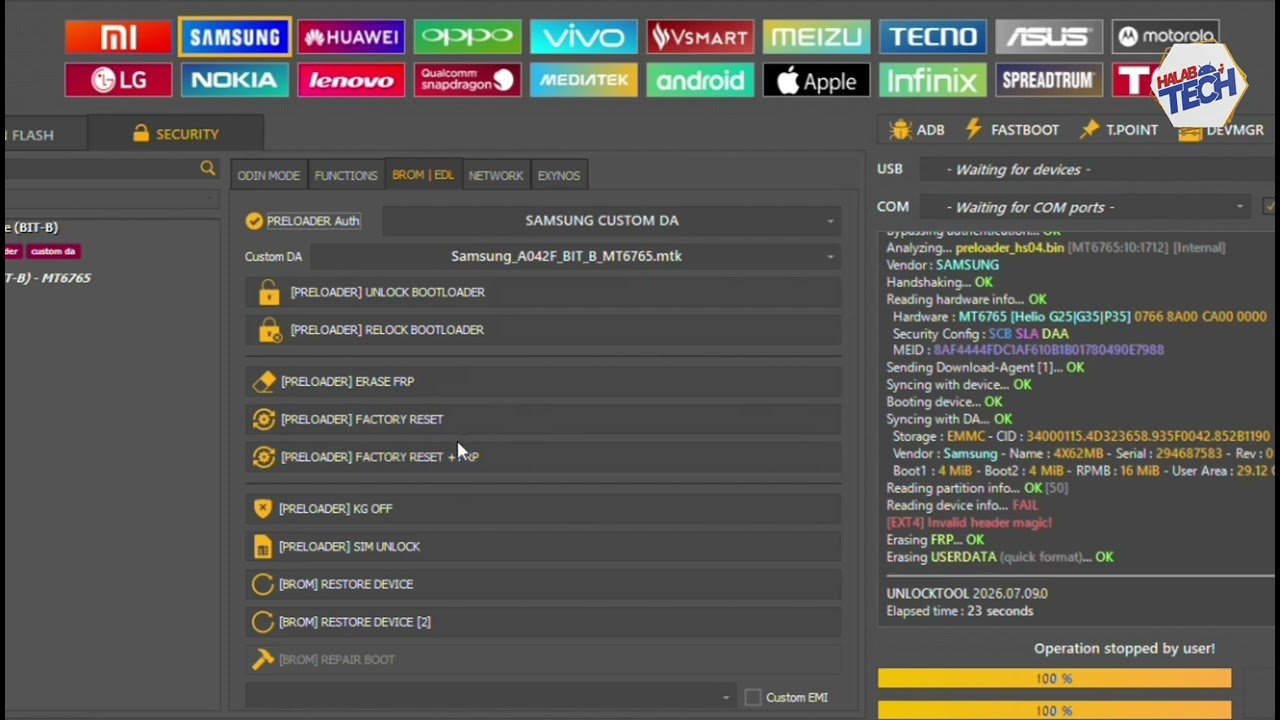Start Preloader Factory Reset
Image resolution: width=1280 pixels, height=720 pixels.
[x=543, y=420]
